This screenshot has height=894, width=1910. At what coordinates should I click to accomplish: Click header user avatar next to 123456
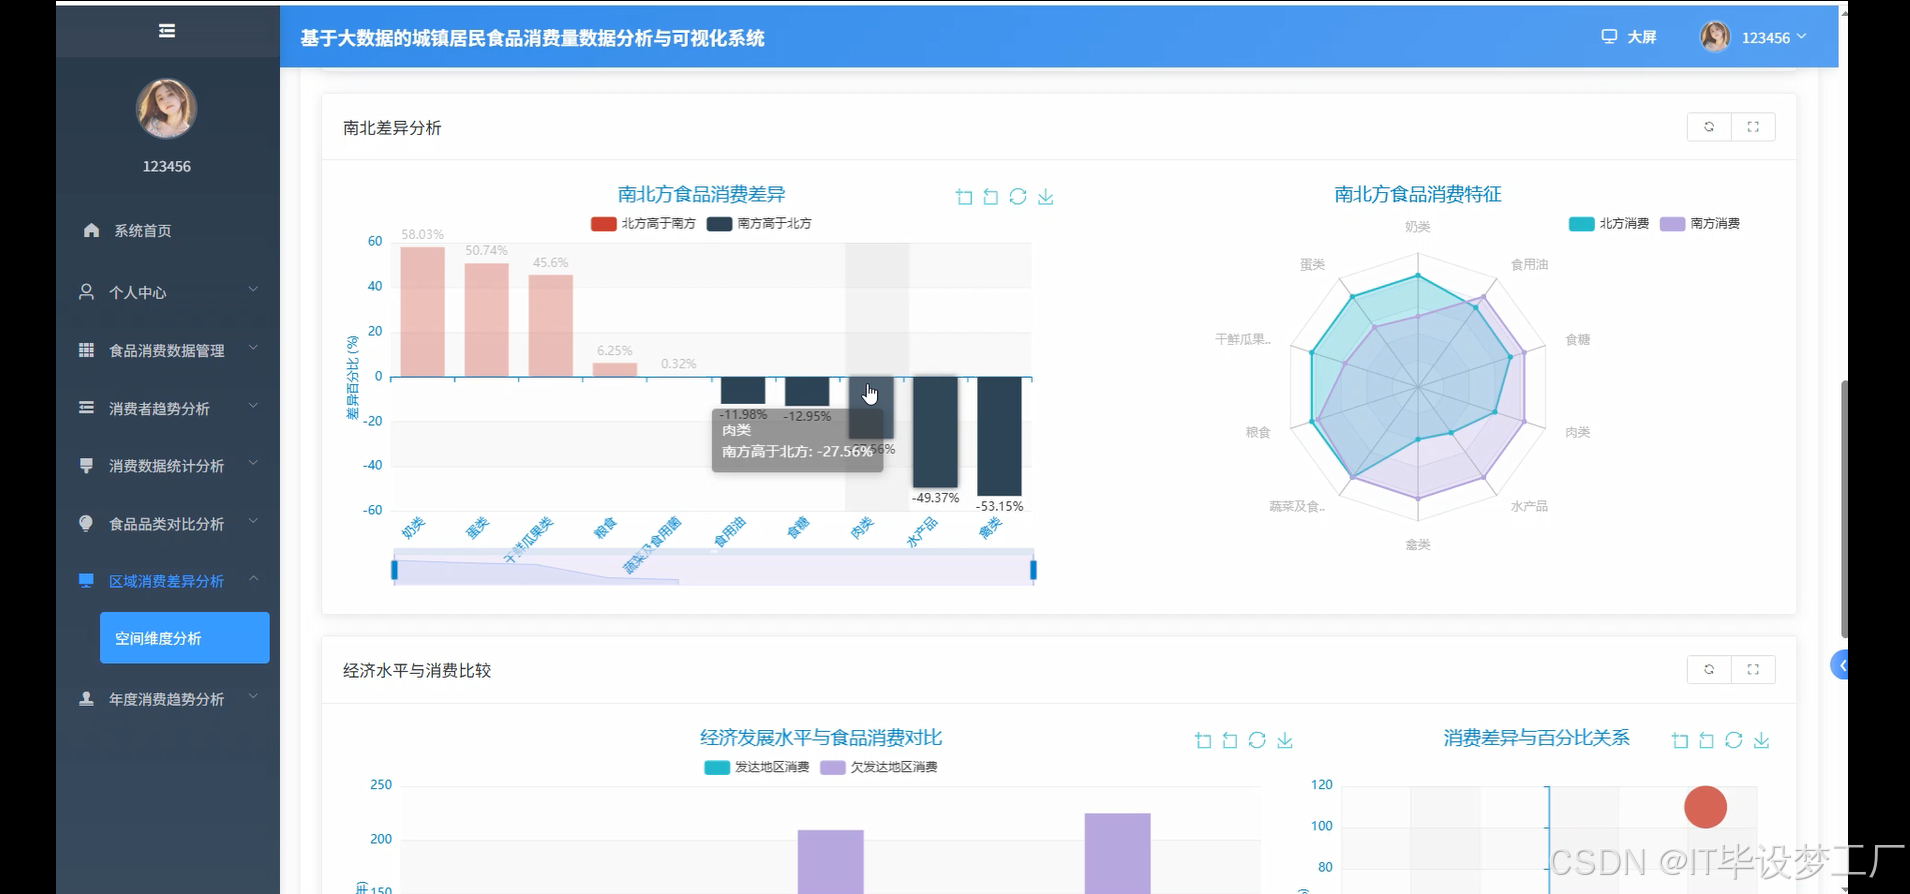click(x=1715, y=37)
